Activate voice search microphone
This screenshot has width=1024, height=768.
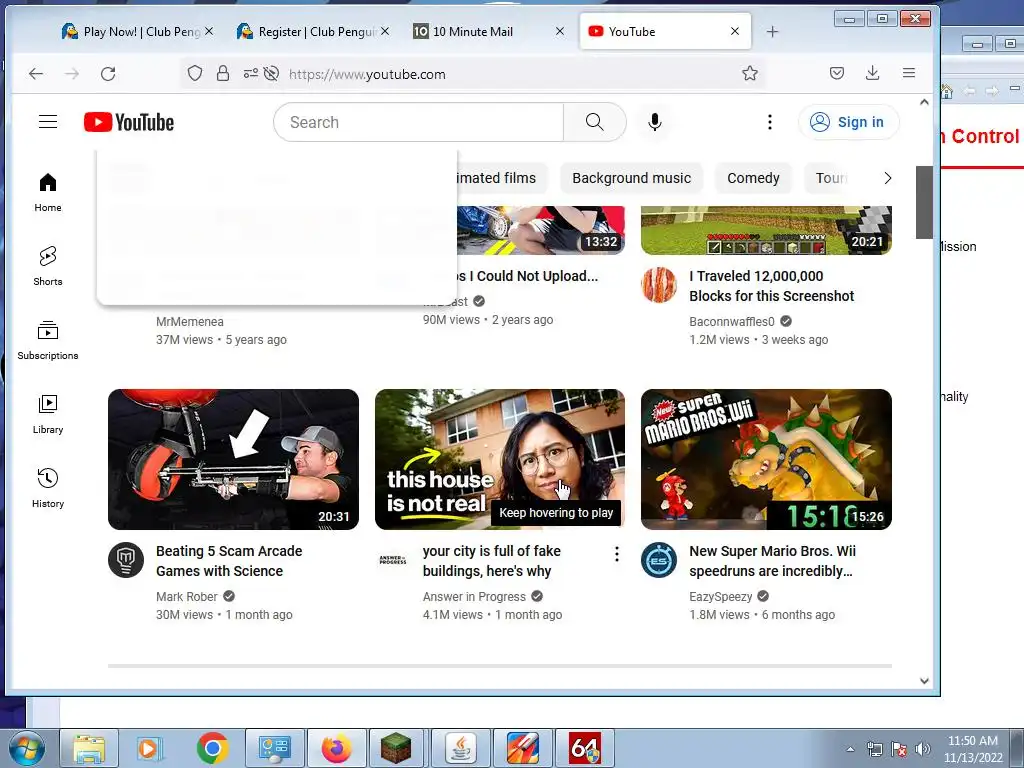click(x=654, y=122)
